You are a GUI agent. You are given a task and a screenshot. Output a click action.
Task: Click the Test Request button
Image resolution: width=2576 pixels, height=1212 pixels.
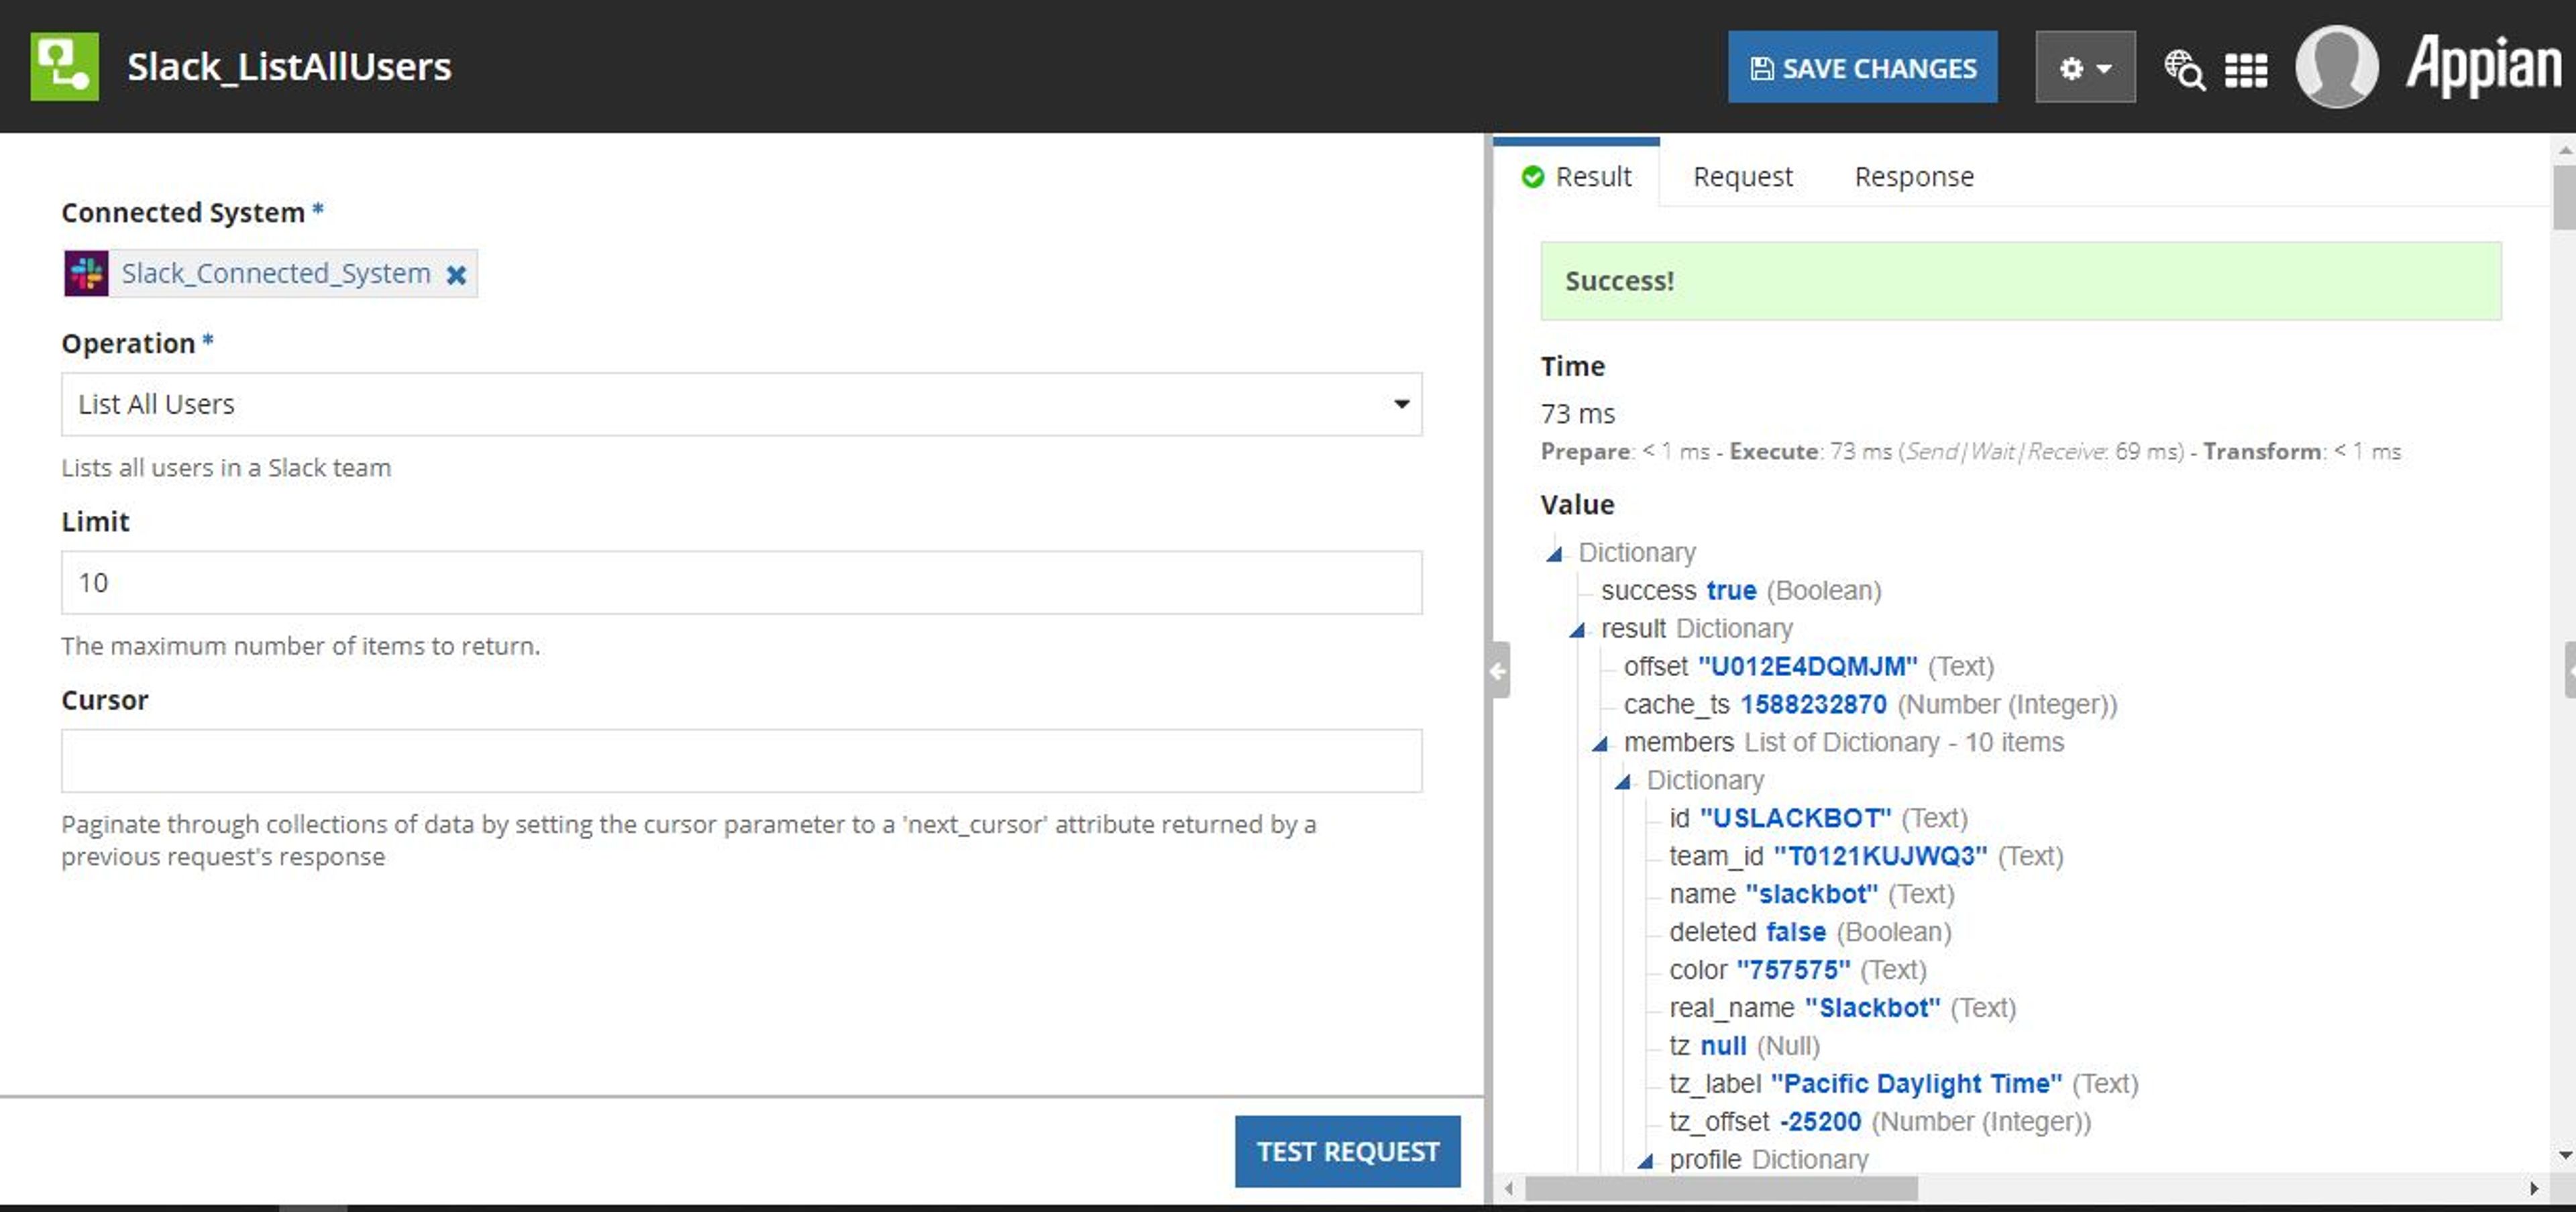coord(1347,1151)
